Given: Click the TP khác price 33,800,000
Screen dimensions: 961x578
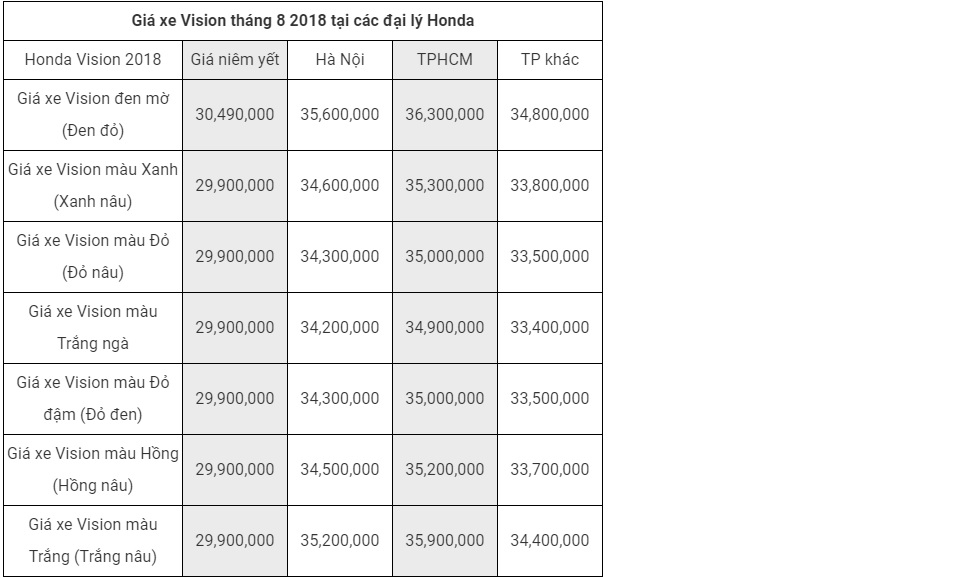Looking at the screenshot, I should [550, 185].
